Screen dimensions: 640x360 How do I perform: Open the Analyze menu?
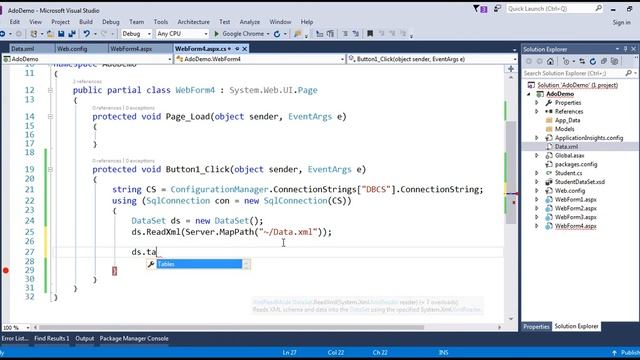point(250,22)
